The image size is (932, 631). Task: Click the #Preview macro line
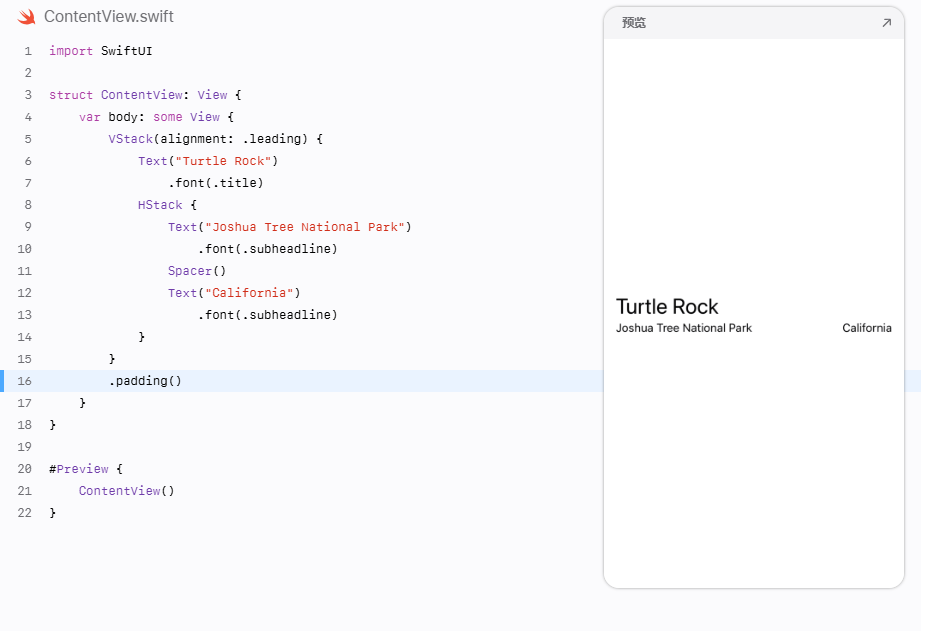coord(86,469)
